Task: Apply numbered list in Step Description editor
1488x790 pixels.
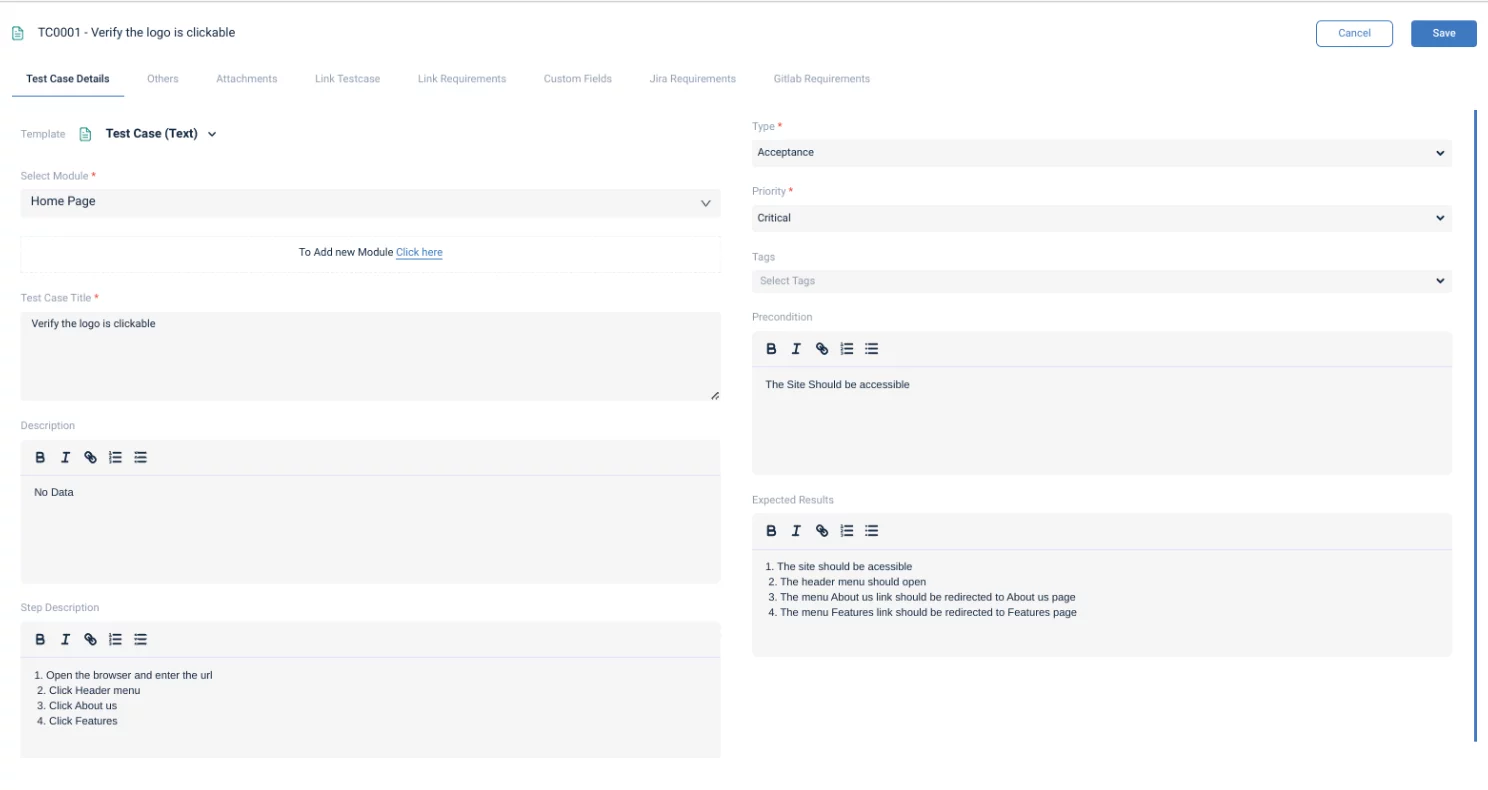Action: pyautogui.click(x=116, y=639)
